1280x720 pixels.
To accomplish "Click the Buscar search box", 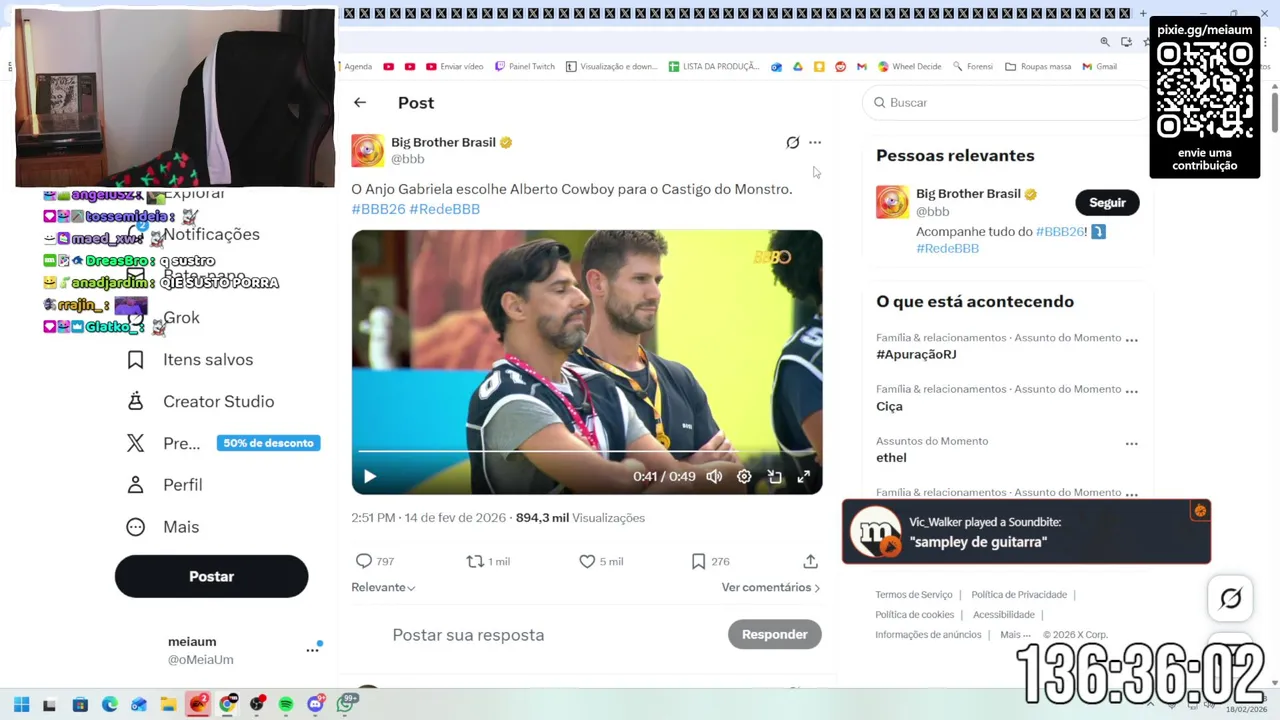I will coord(1005,102).
